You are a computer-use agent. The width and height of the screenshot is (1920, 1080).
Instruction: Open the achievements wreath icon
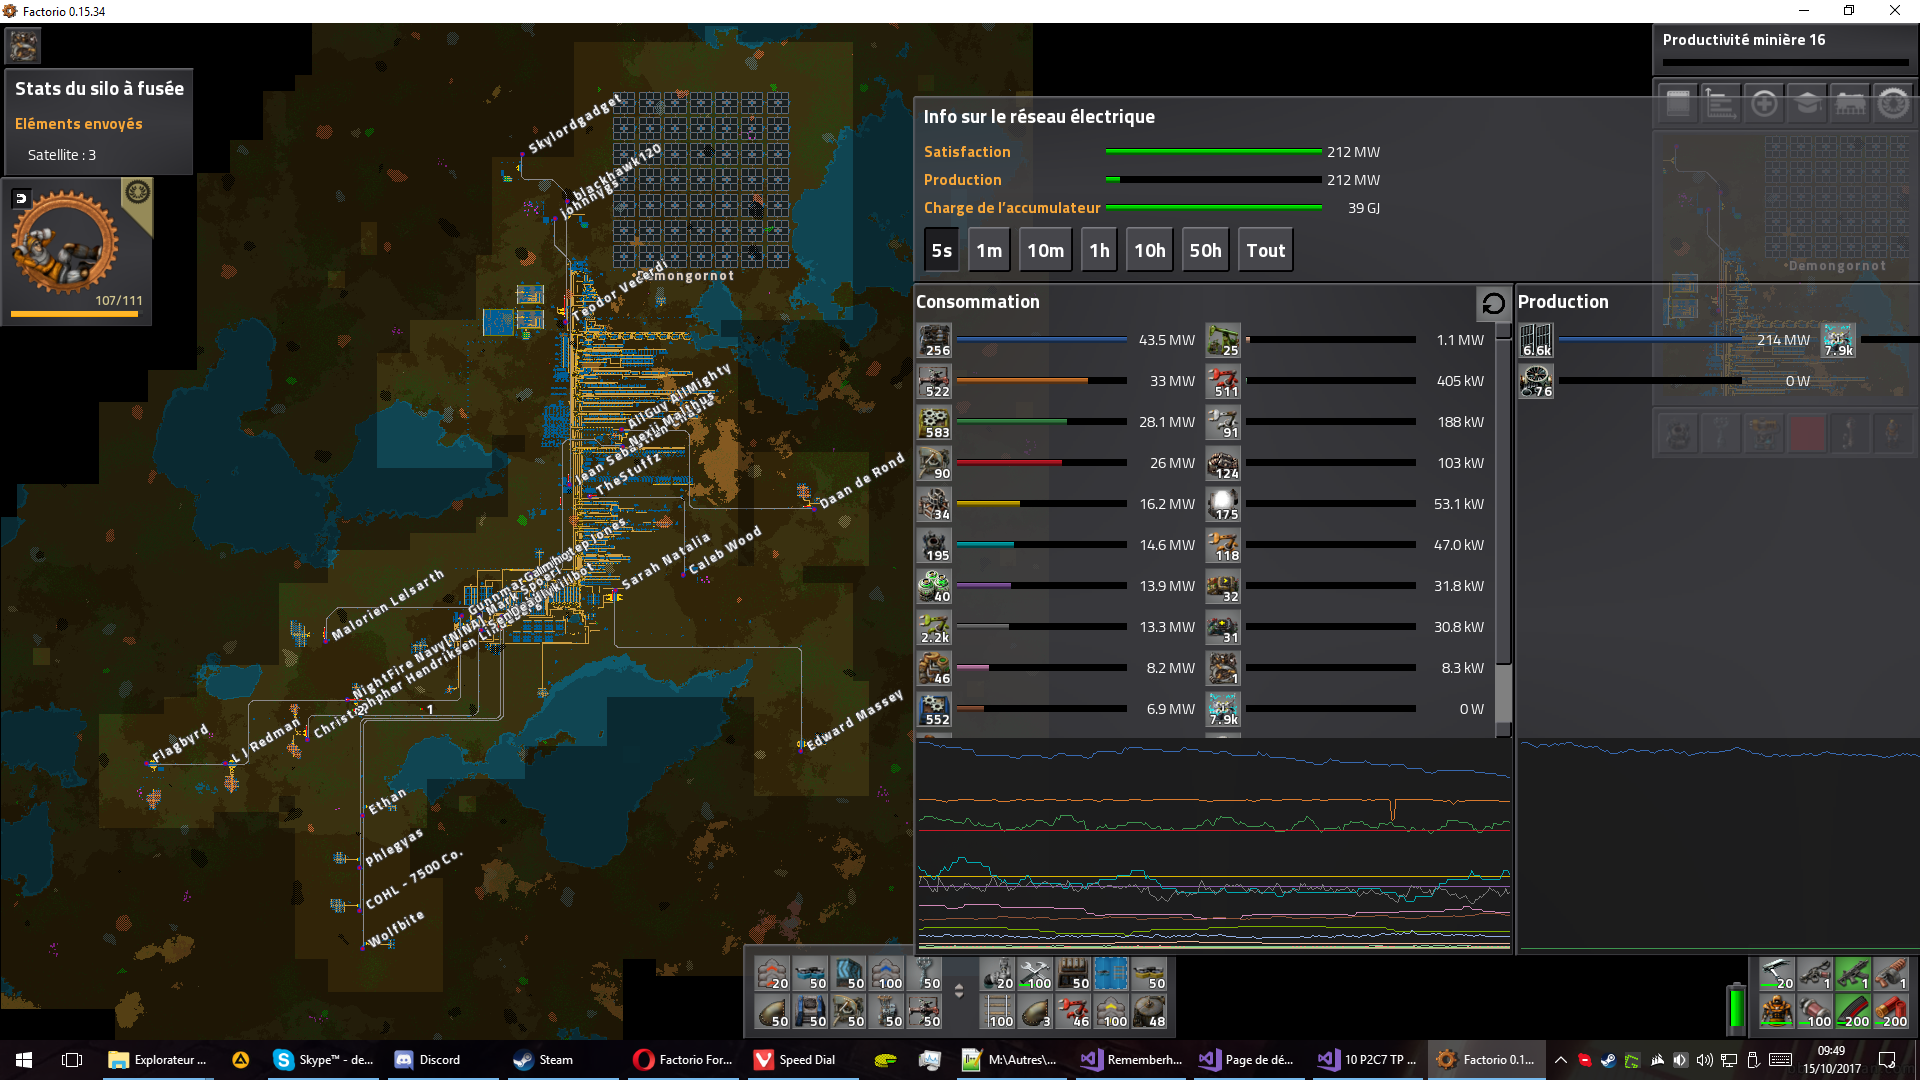click(x=1893, y=103)
